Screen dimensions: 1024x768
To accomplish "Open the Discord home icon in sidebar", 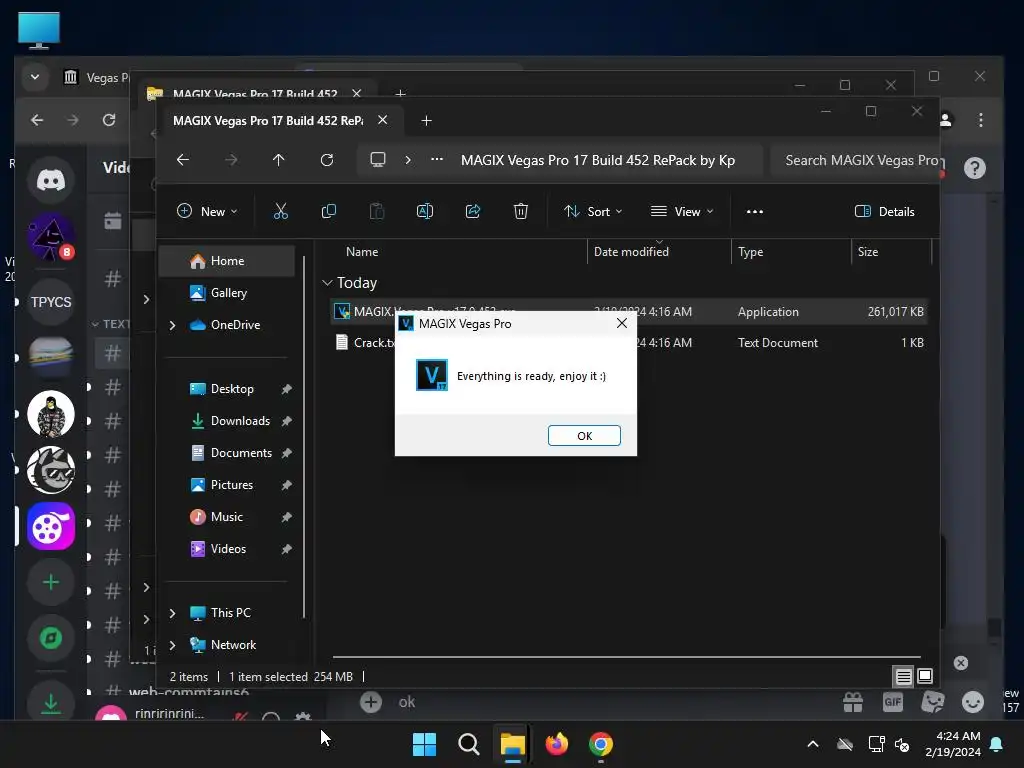I will [x=50, y=180].
